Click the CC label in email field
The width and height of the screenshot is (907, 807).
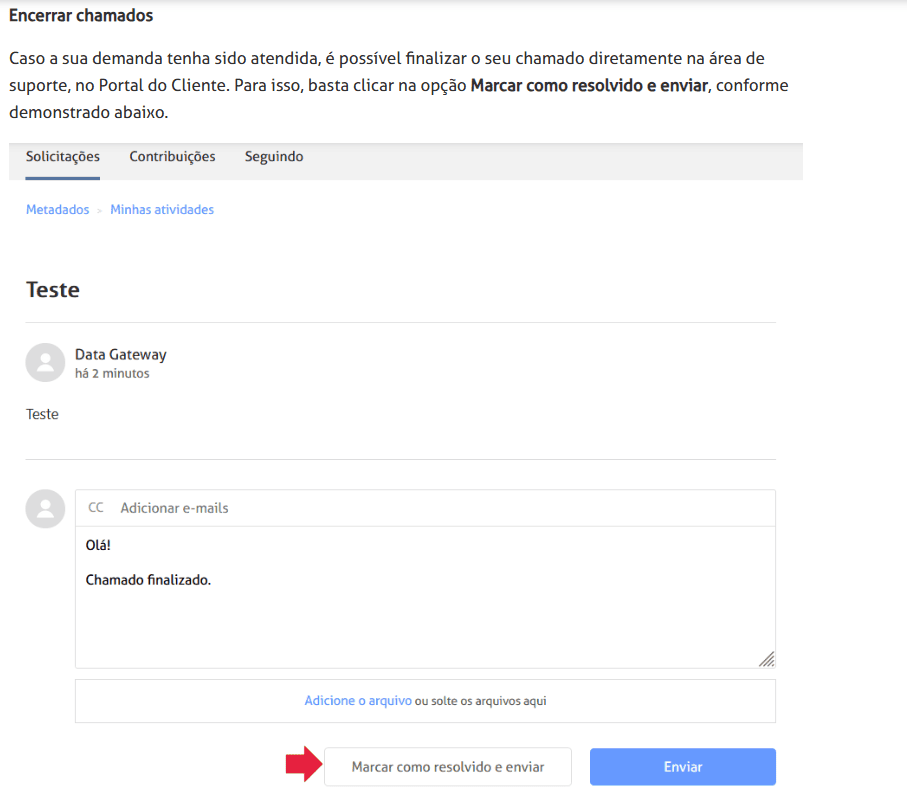tap(96, 508)
